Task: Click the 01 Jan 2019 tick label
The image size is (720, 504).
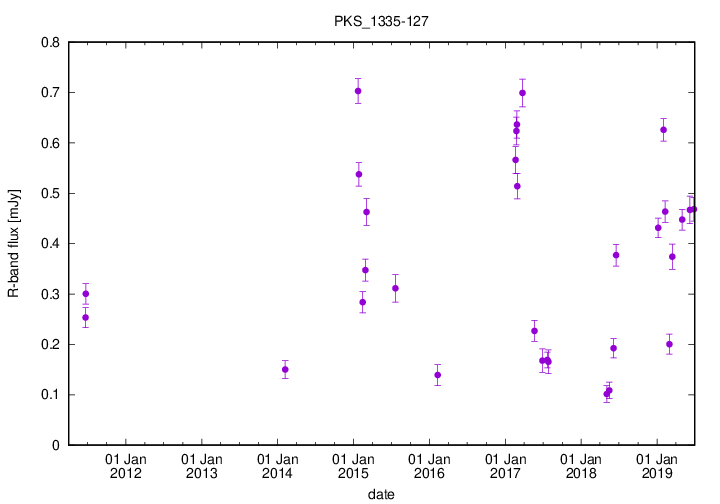Action: (655, 465)
